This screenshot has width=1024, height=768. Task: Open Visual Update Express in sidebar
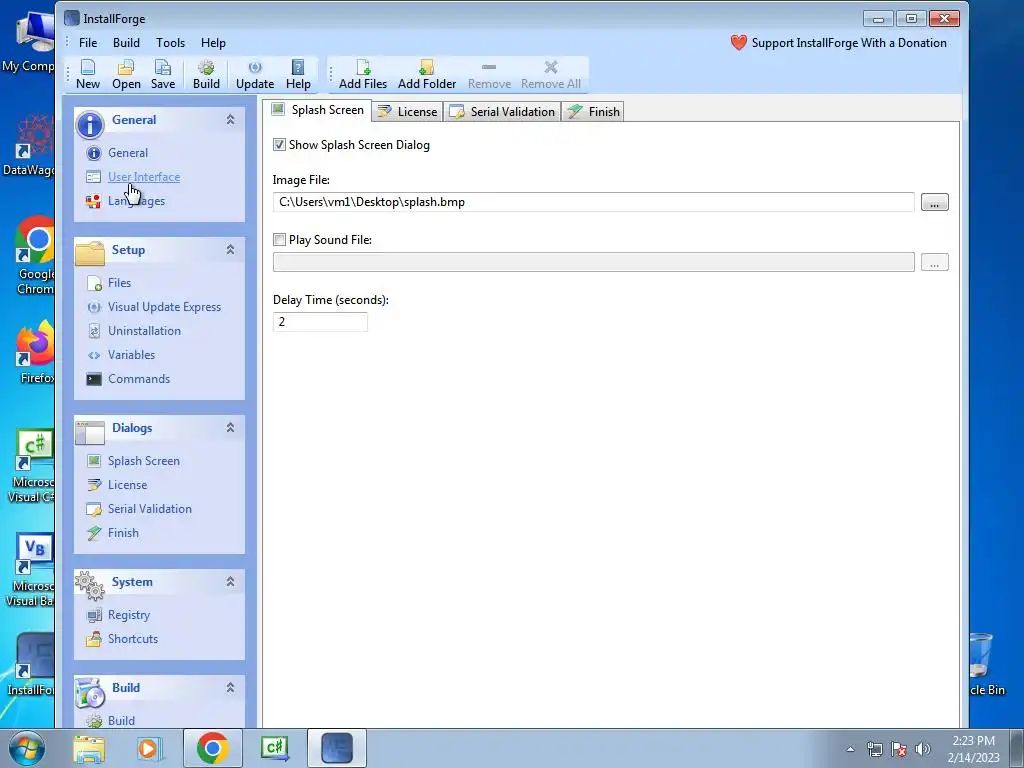165,307
